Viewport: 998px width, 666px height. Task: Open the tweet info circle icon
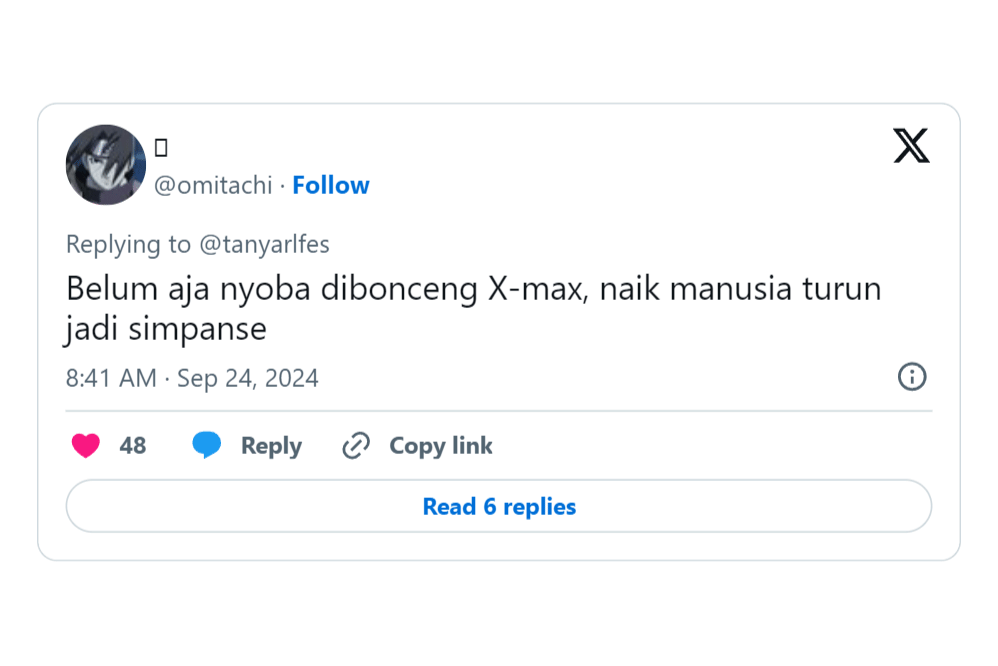[912, 377]
